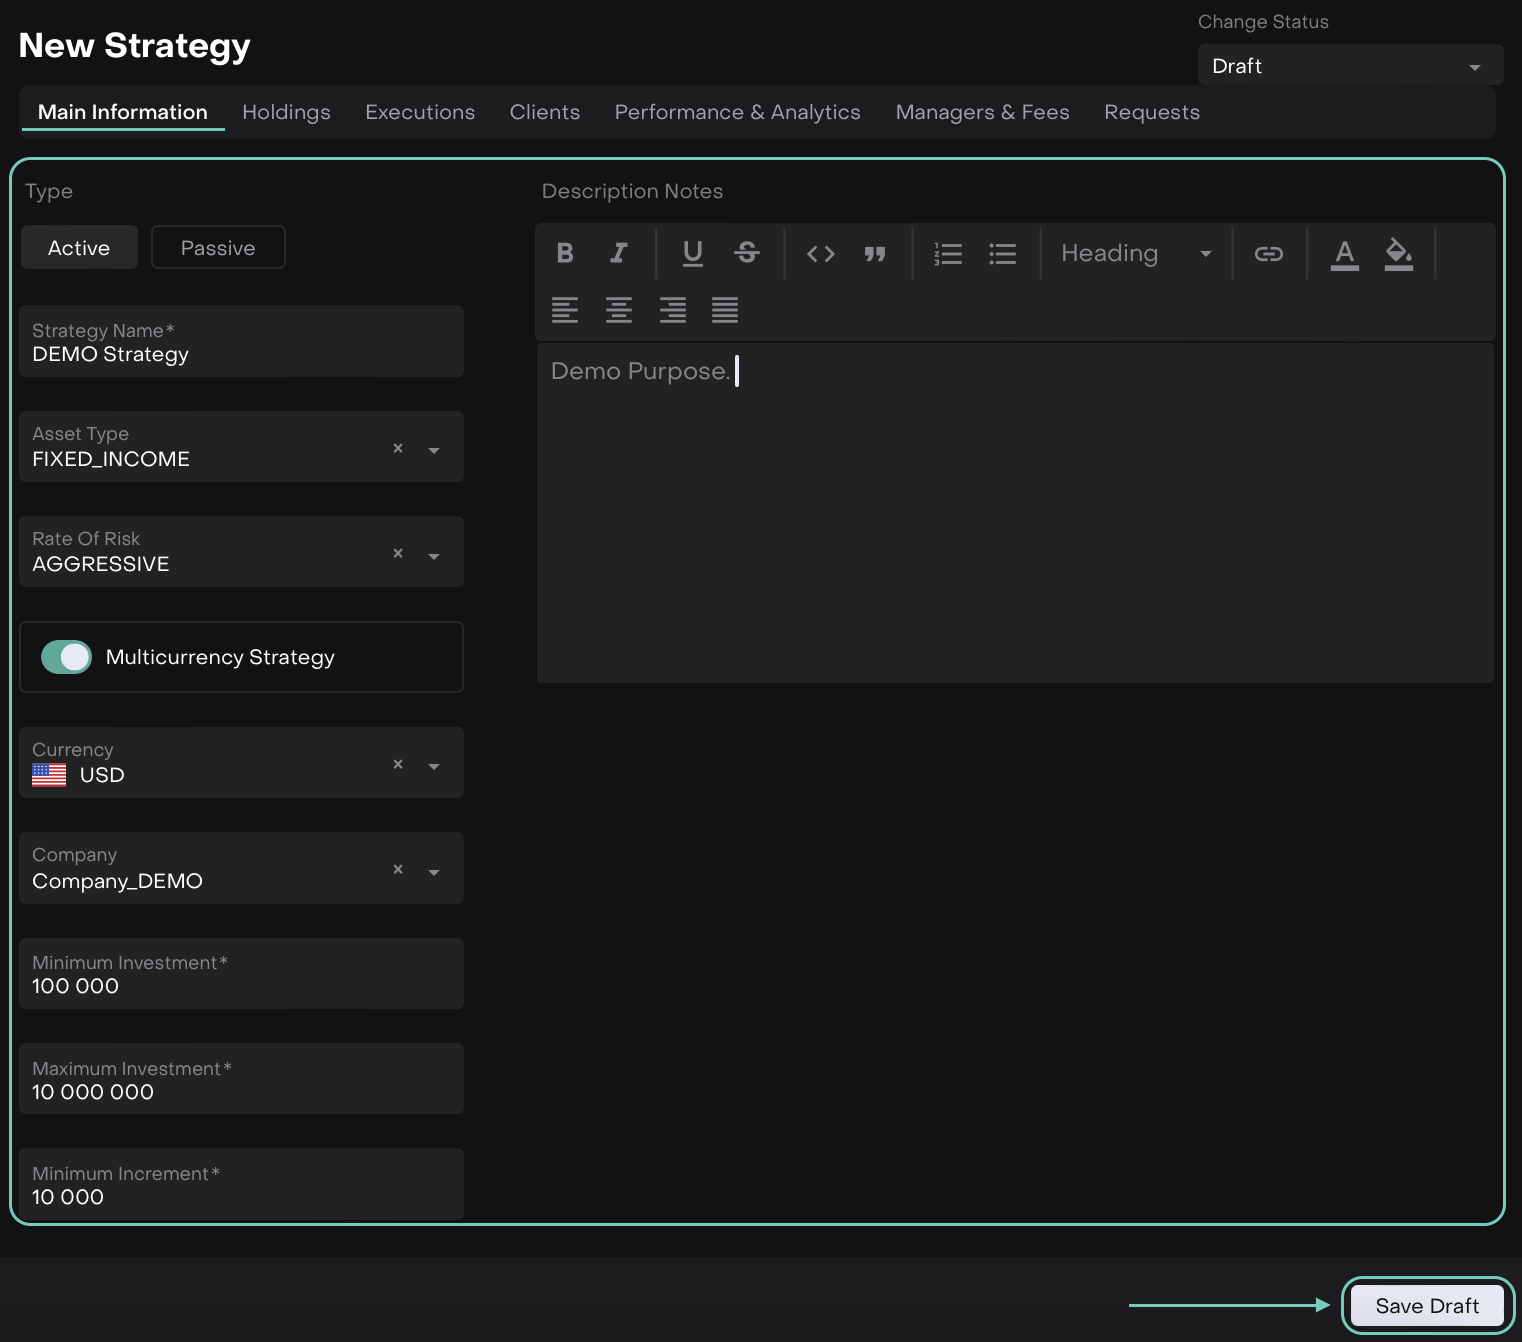Screen dimensions: 1522x1342
Task: Toggle bold formatting in description editor
Action: coord(565,253)
